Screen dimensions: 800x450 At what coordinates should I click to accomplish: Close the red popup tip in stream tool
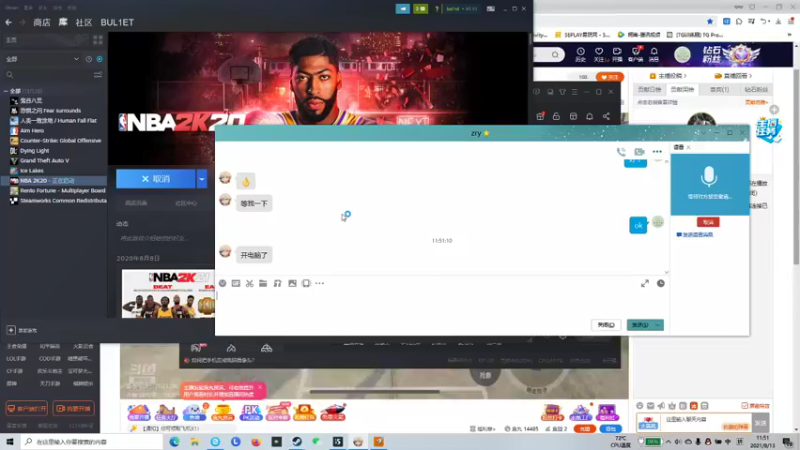(260, 388)
